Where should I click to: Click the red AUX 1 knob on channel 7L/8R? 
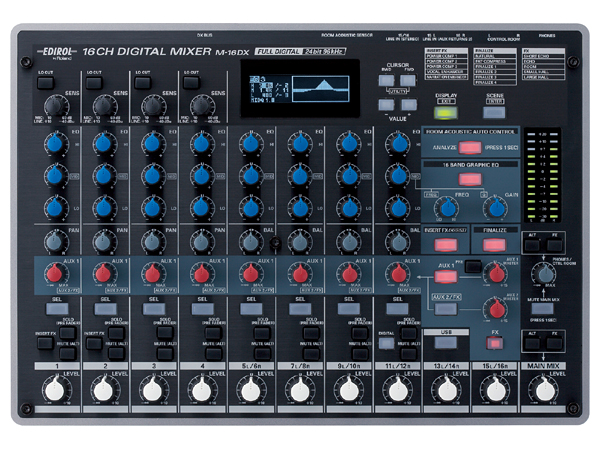click(x=299, y=274)
